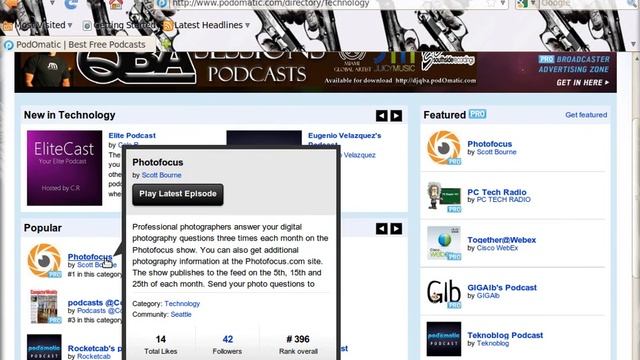Select the PodOmatic Best Free Podcasts tab
The width and height of the screenshot is (640, 360).
[78, 44]
